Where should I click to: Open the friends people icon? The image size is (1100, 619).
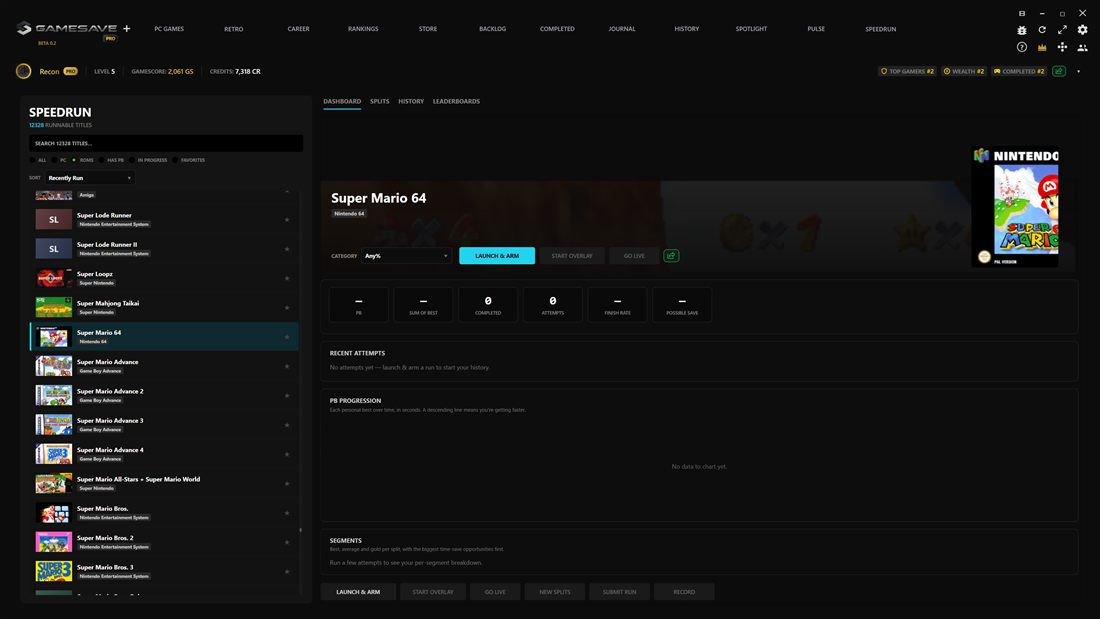pos(1082,47)
